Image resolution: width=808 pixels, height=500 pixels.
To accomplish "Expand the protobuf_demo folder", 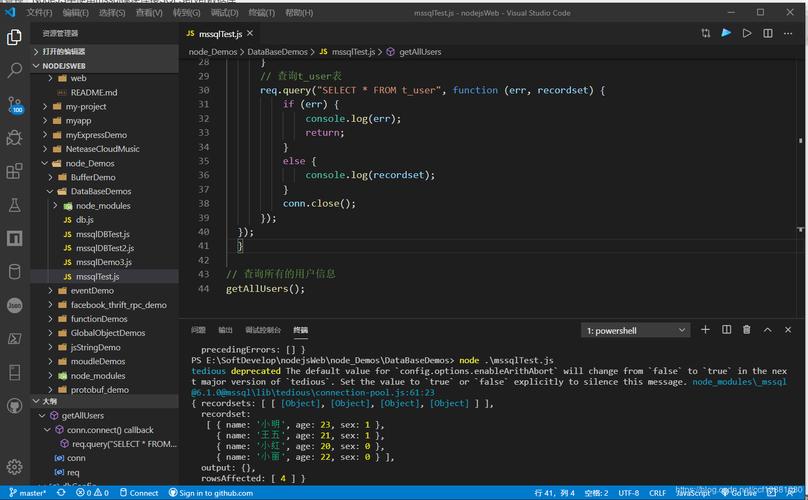I will pyautogui.click(x=50, y=390).
